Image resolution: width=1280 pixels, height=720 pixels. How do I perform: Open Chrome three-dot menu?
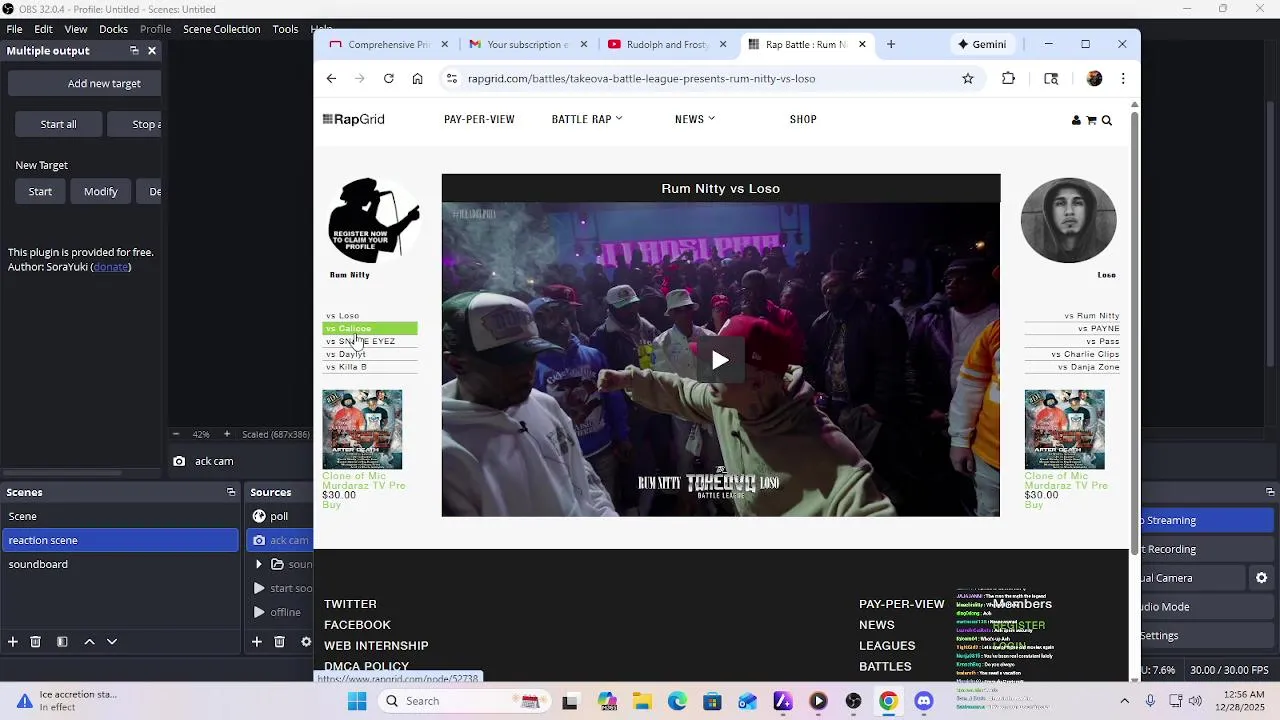(1123, 79)
